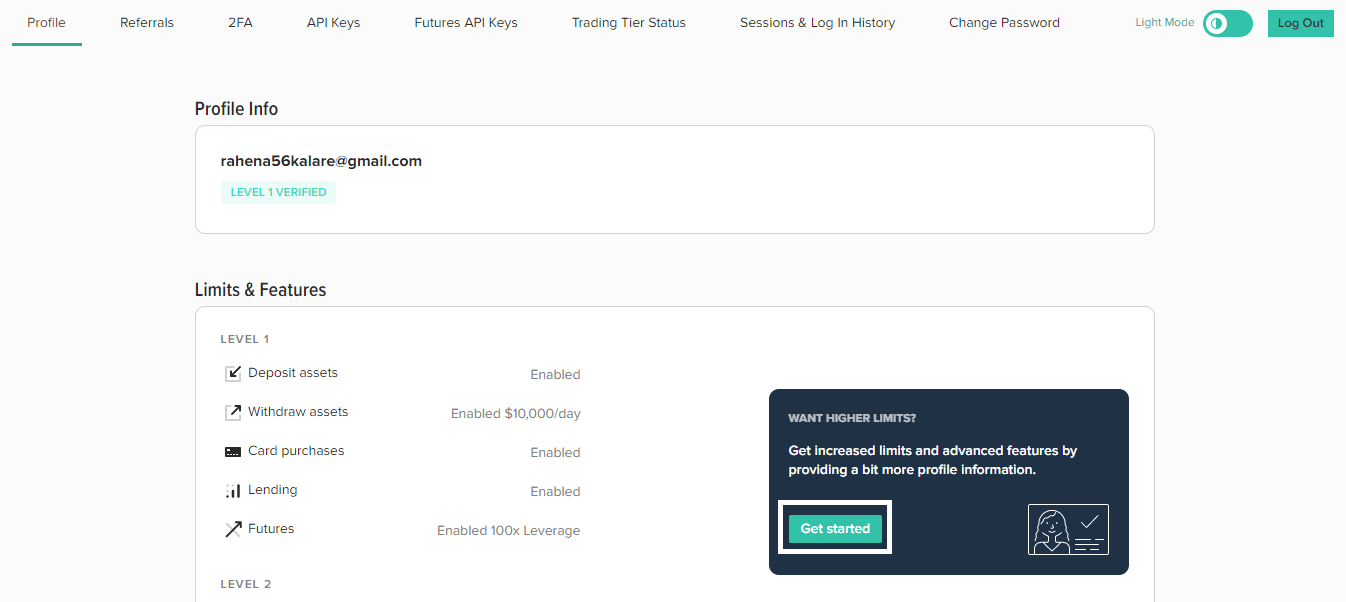This screenshot has height=602, width=1346.
Task: Open the Futures API Keys tab
Action: click(x=466, y=22)
